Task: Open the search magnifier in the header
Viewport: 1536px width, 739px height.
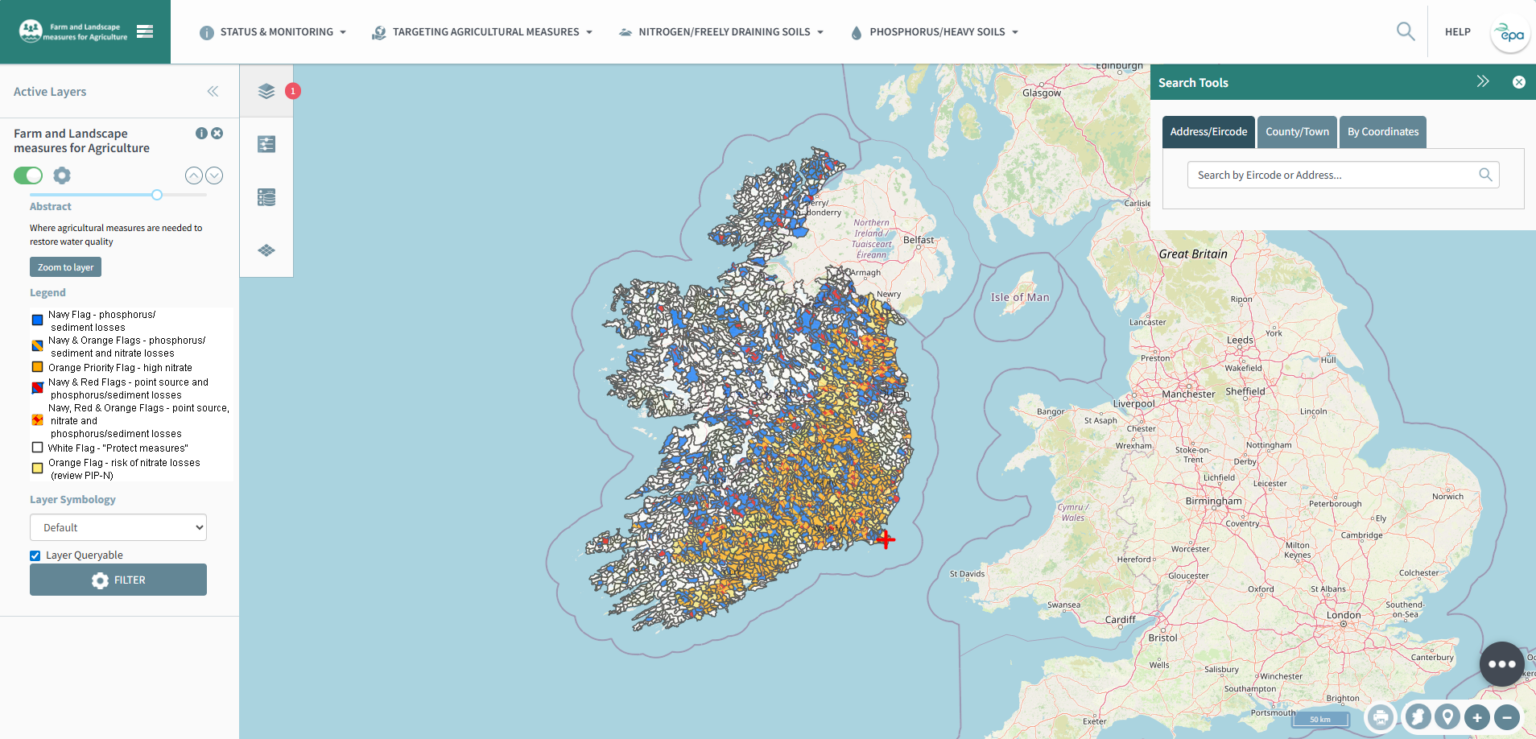Action: [x=1404, y=31]
